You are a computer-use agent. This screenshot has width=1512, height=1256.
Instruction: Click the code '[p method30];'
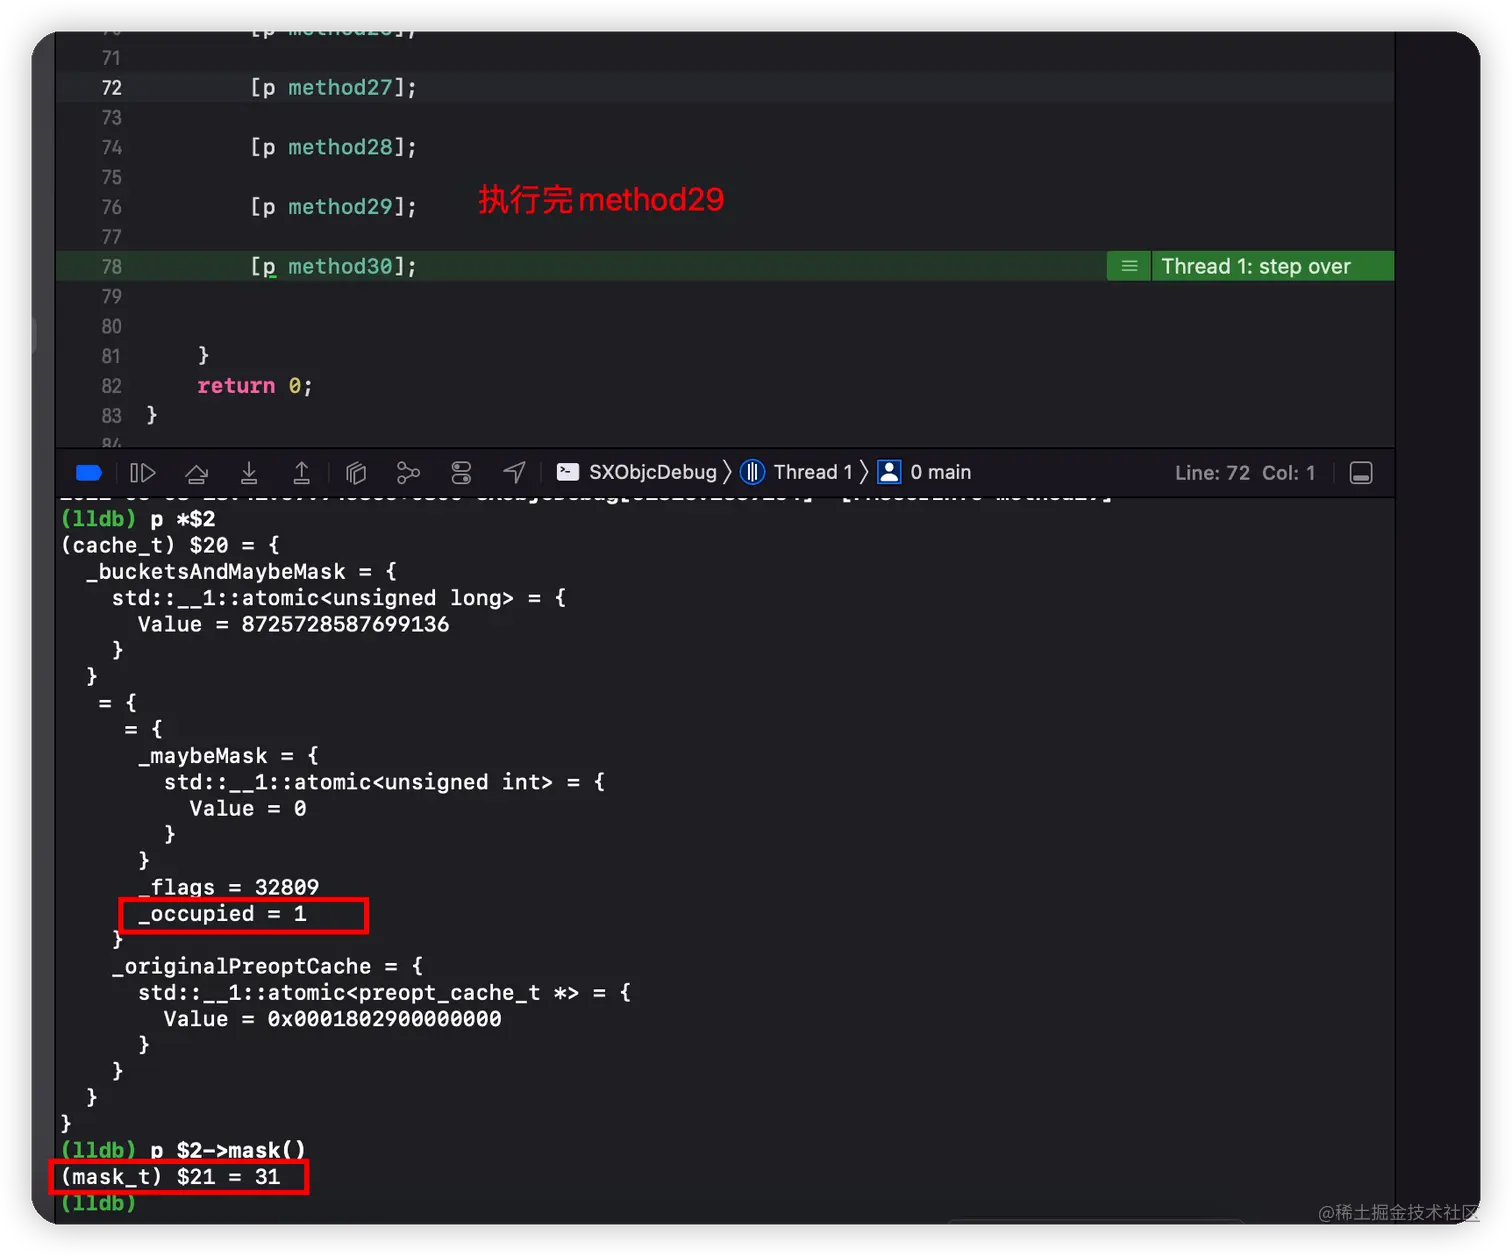(x=333, y=266)
